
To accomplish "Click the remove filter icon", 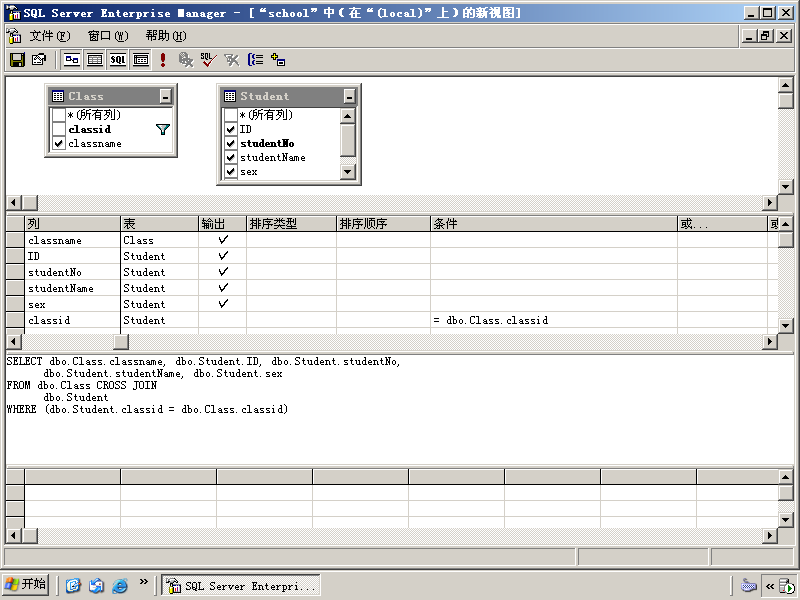I will pos(232,60).
